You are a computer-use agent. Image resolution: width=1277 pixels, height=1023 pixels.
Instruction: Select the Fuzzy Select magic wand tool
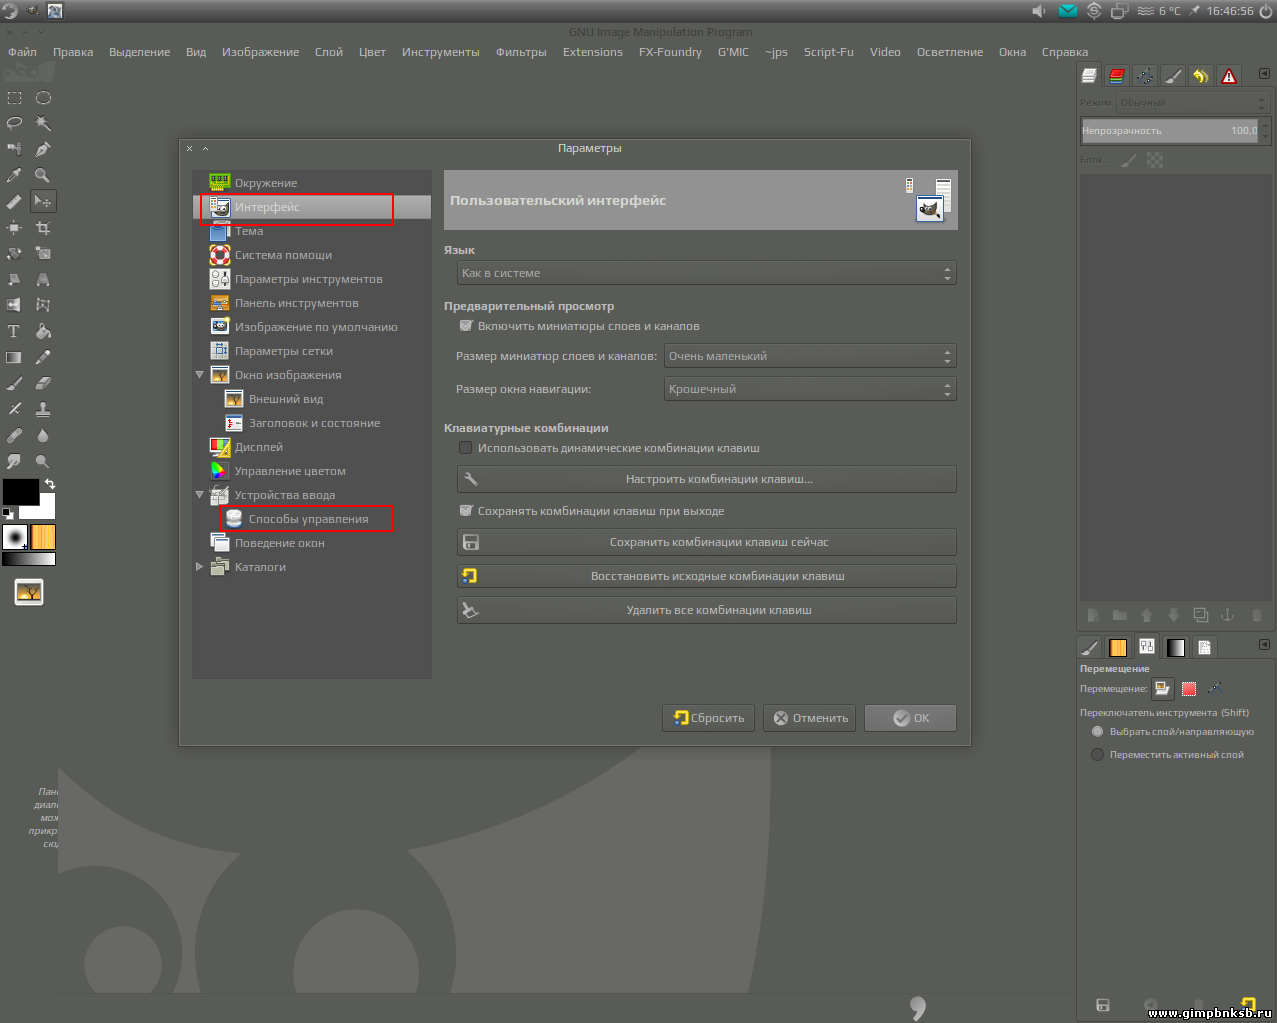(43, 123)
